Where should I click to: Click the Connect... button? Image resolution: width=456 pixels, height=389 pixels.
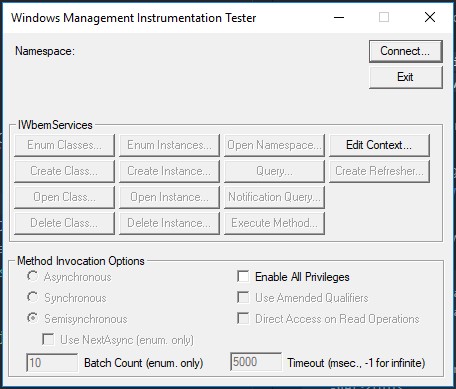tap(406, 51)
